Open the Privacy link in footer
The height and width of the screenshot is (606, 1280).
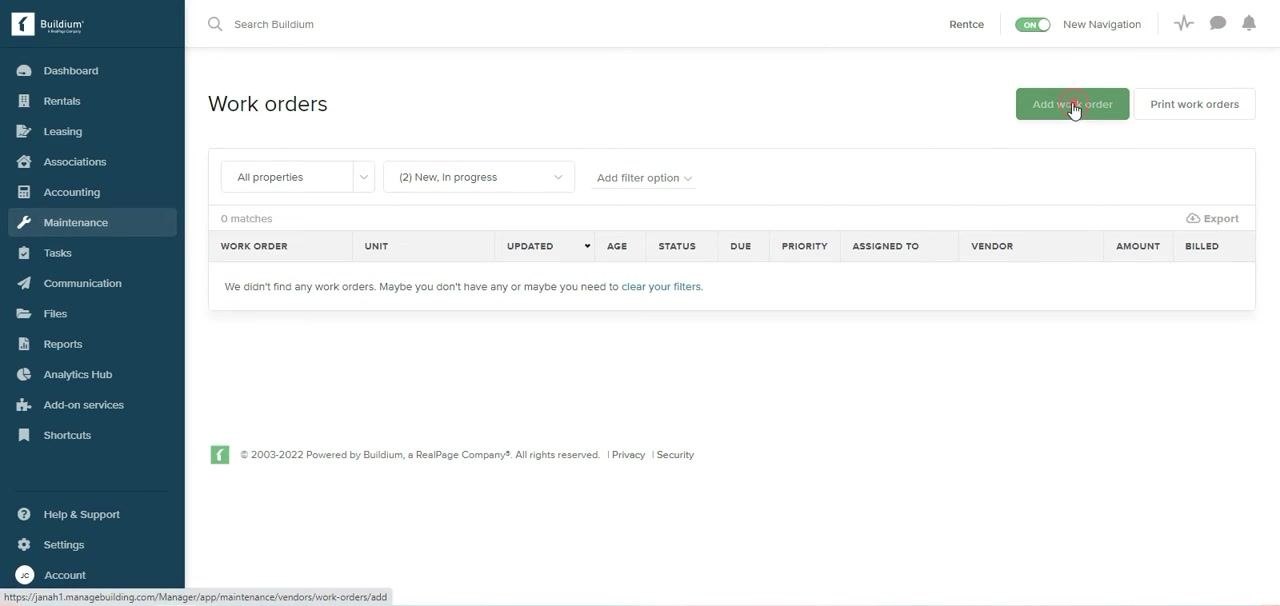[628, 455]
